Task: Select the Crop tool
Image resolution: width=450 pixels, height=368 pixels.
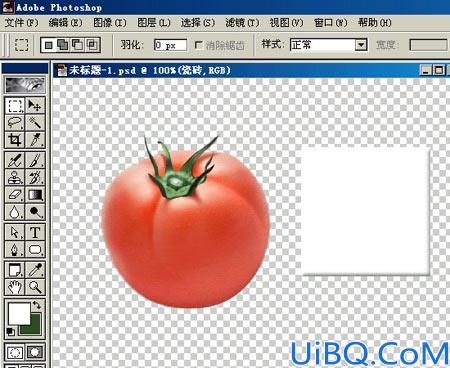Action: point(15,140)
